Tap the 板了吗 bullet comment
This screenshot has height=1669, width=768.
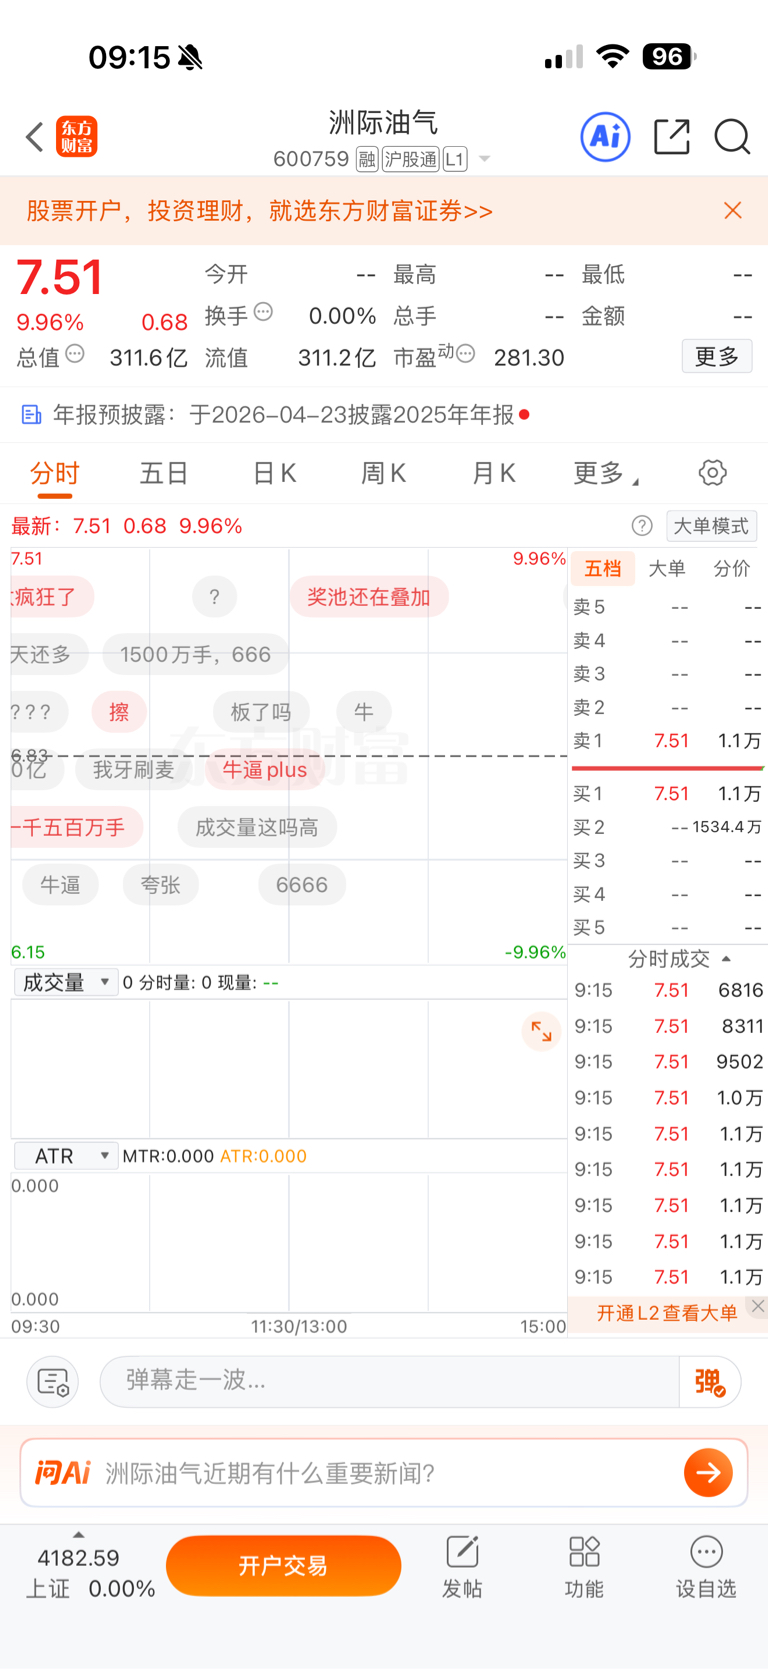(261, 712)
